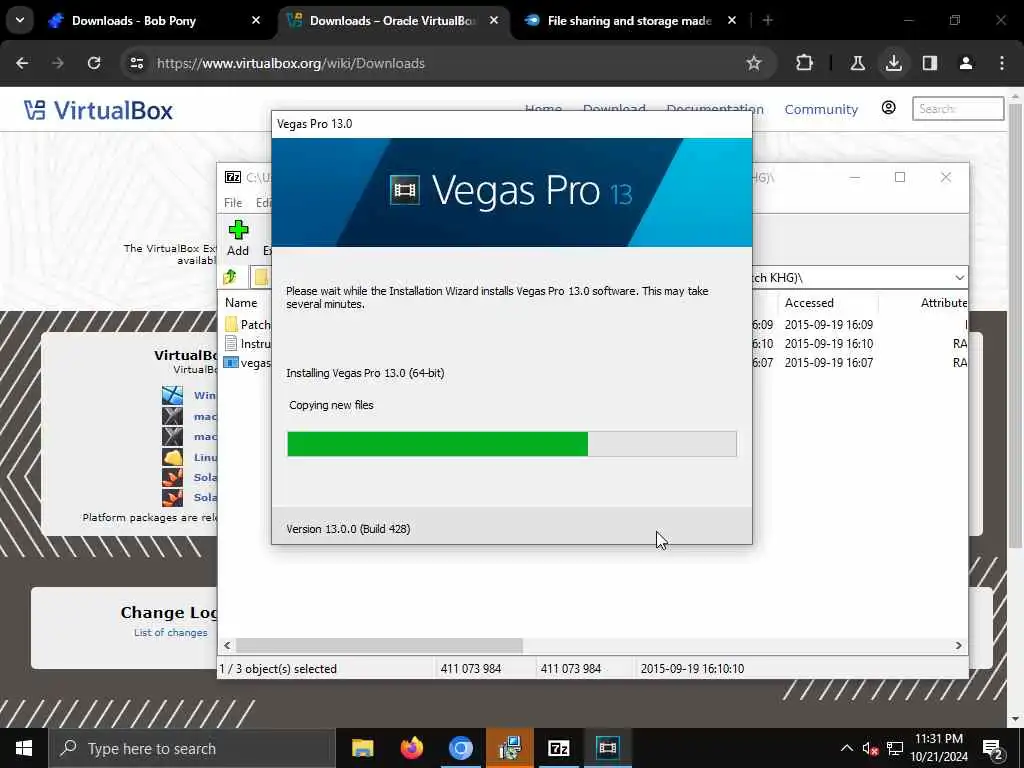The width and height of the screenshot is (1024, 768).
Task: Toggle the browser side panel icon
Action: 930,63
